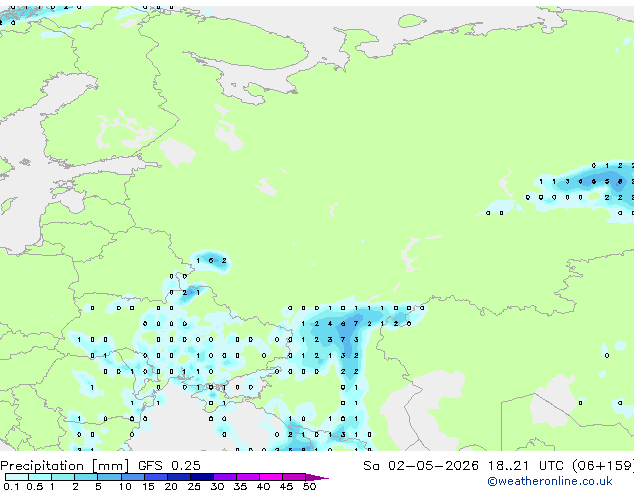Screen dimensions: 634x490
Task: Click the "35" legend label
Action: 240,486
